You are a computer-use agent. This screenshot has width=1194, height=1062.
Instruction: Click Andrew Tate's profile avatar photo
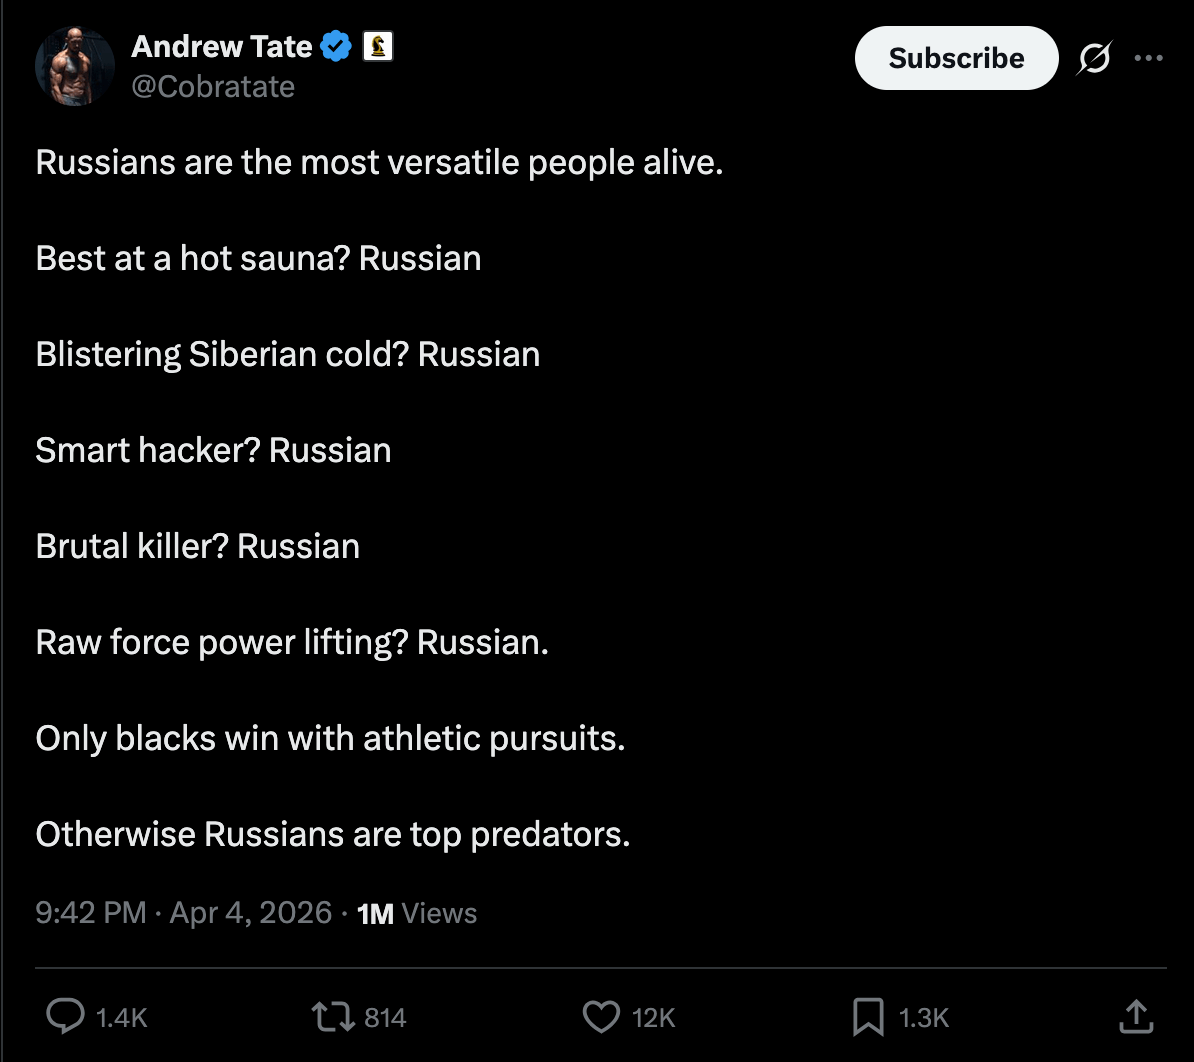[76, 66]
